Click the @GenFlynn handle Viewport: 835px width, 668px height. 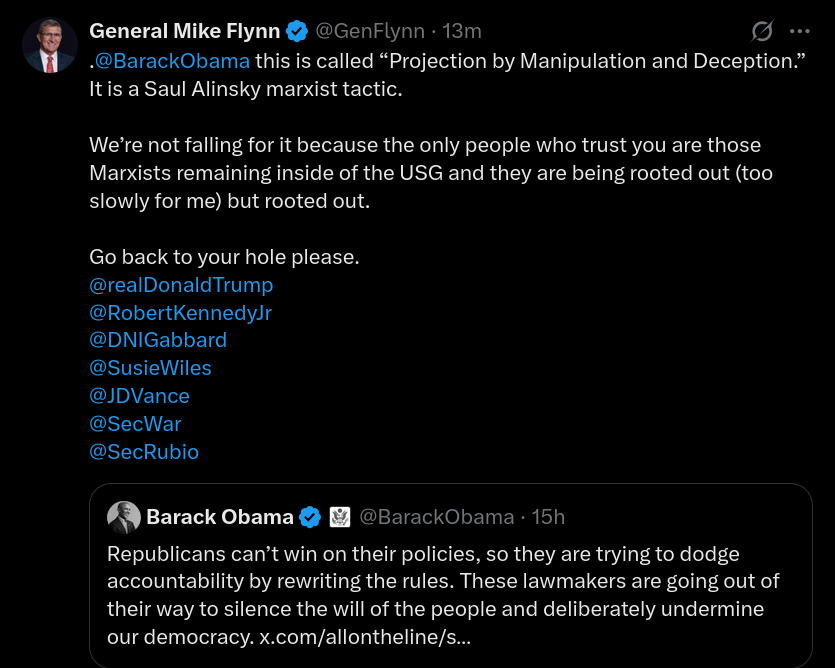(370, 32)
